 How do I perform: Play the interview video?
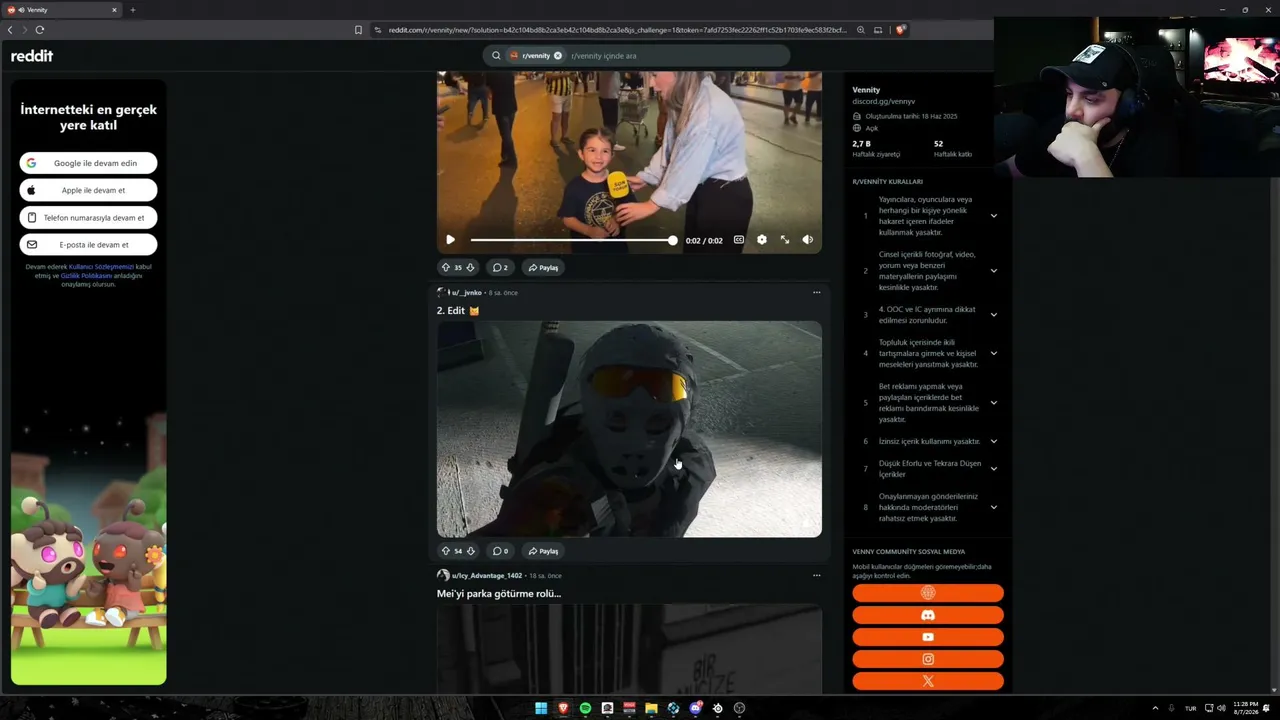click(x=450, y=240)
